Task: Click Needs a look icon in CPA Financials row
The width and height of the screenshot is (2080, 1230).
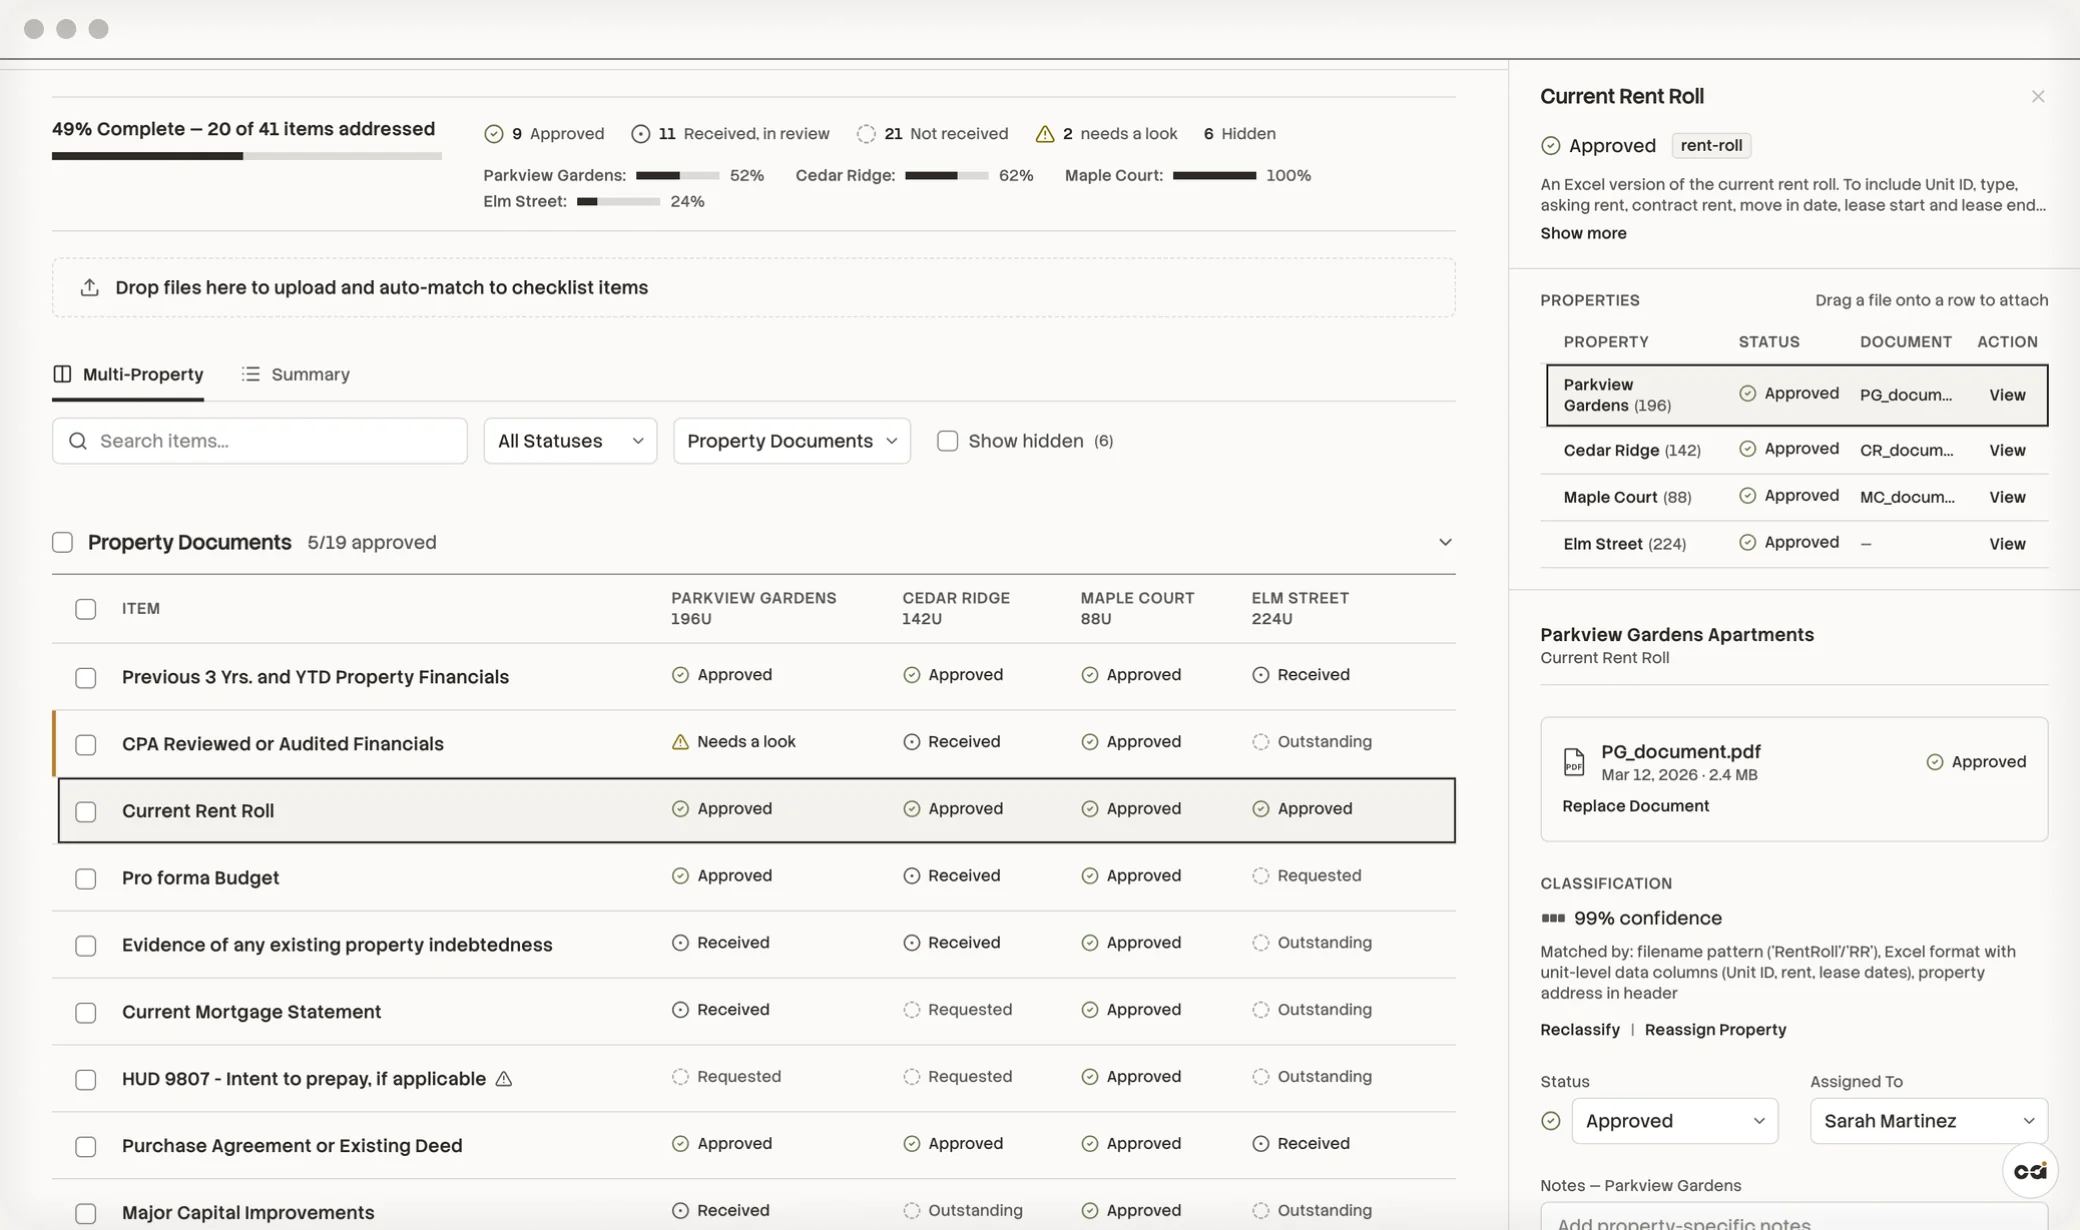Action: [680, 742]
